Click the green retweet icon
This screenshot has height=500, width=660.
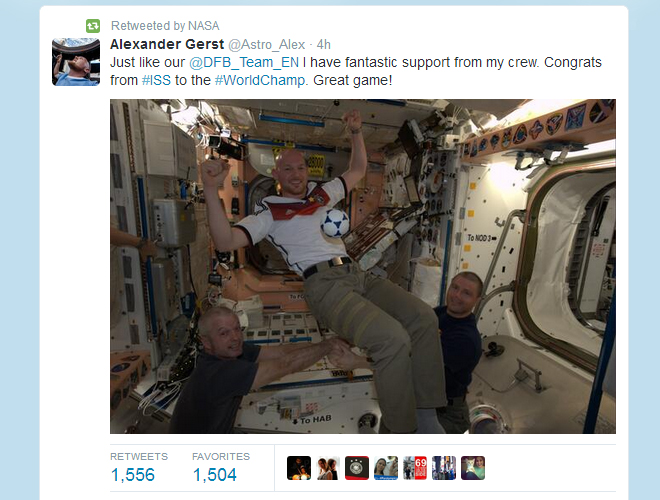click(93, 26)
